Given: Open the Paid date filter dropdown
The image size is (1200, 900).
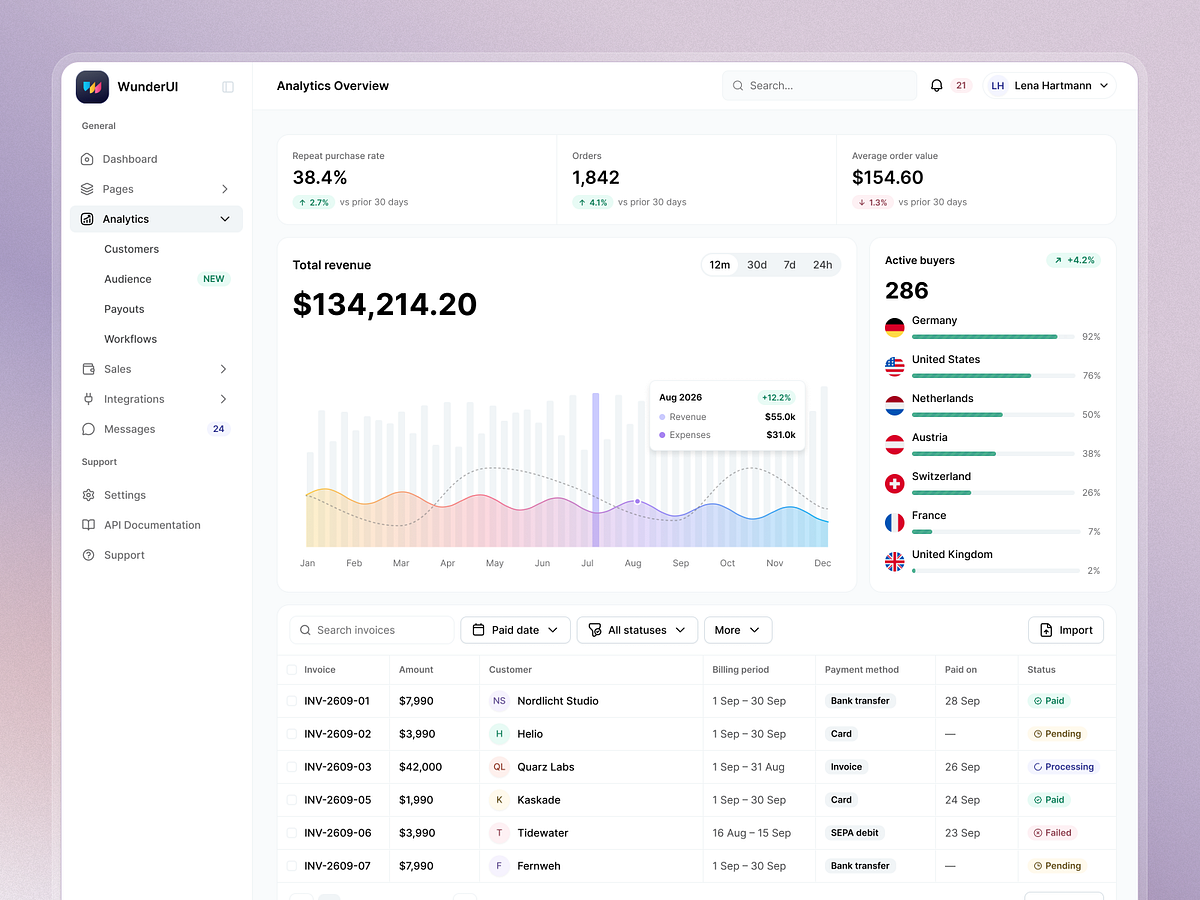Looking at the screenshot, I should point(516,630).
